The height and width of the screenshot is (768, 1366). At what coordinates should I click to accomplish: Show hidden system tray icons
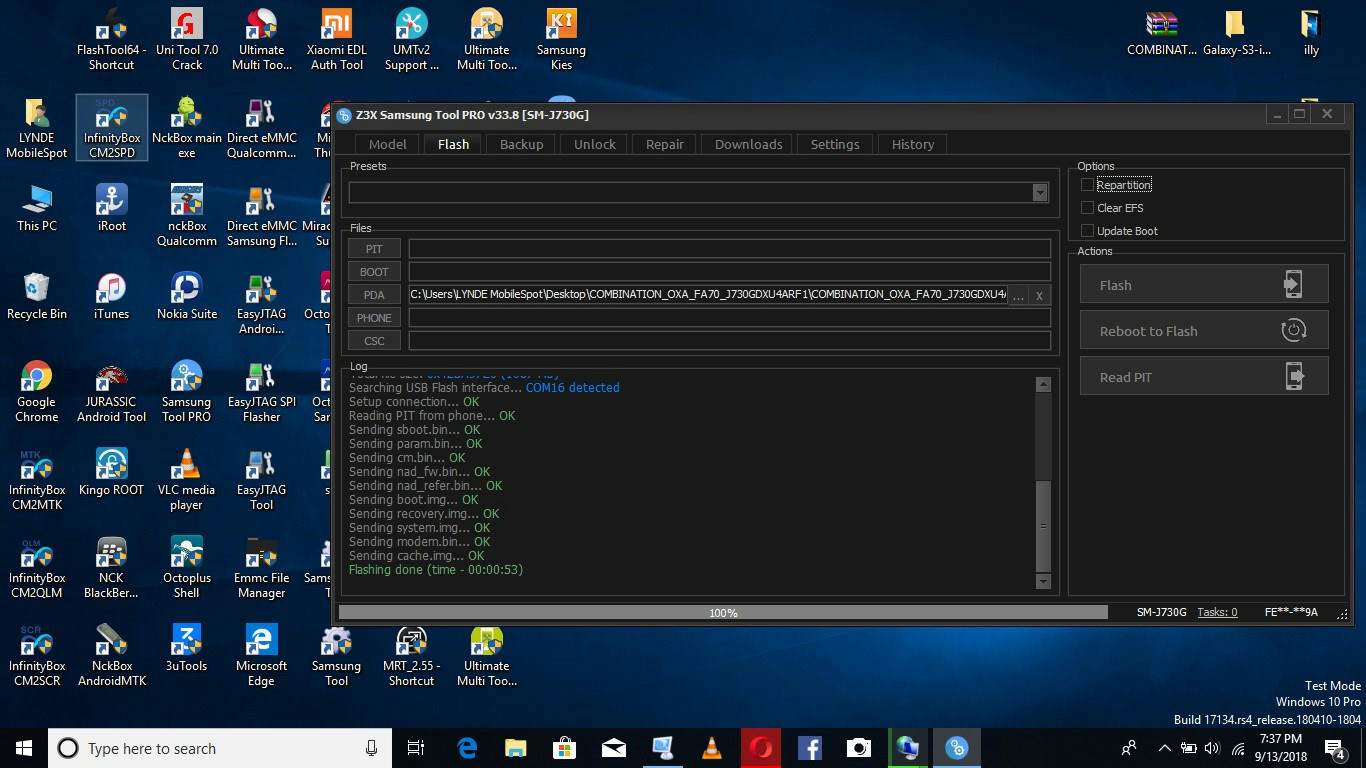(x=1163, y=748)
